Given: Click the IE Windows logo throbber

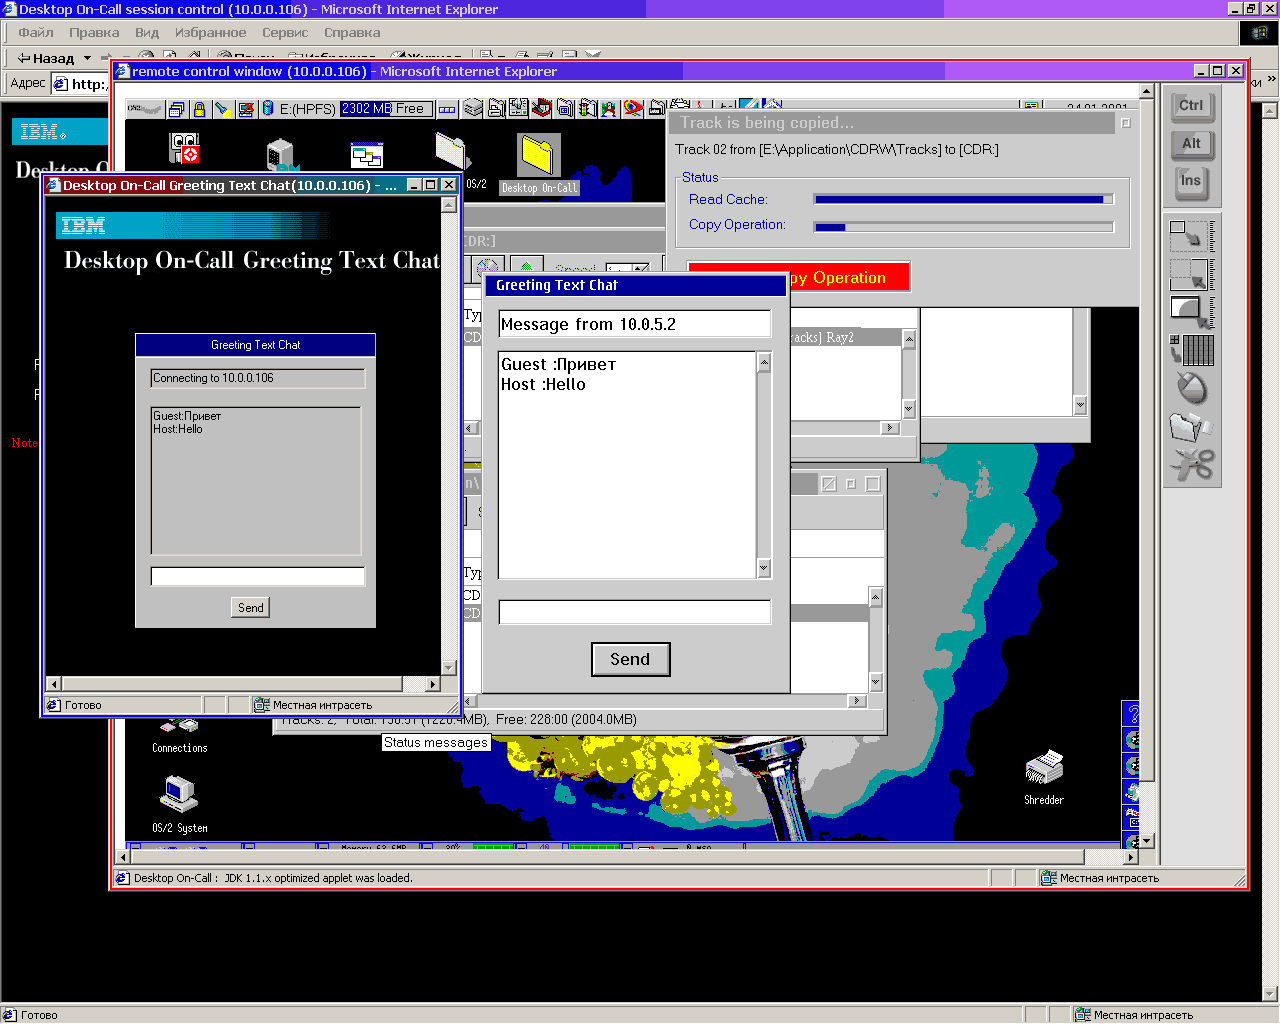Looking at the screenshot, I should [x=1259, y=33].
